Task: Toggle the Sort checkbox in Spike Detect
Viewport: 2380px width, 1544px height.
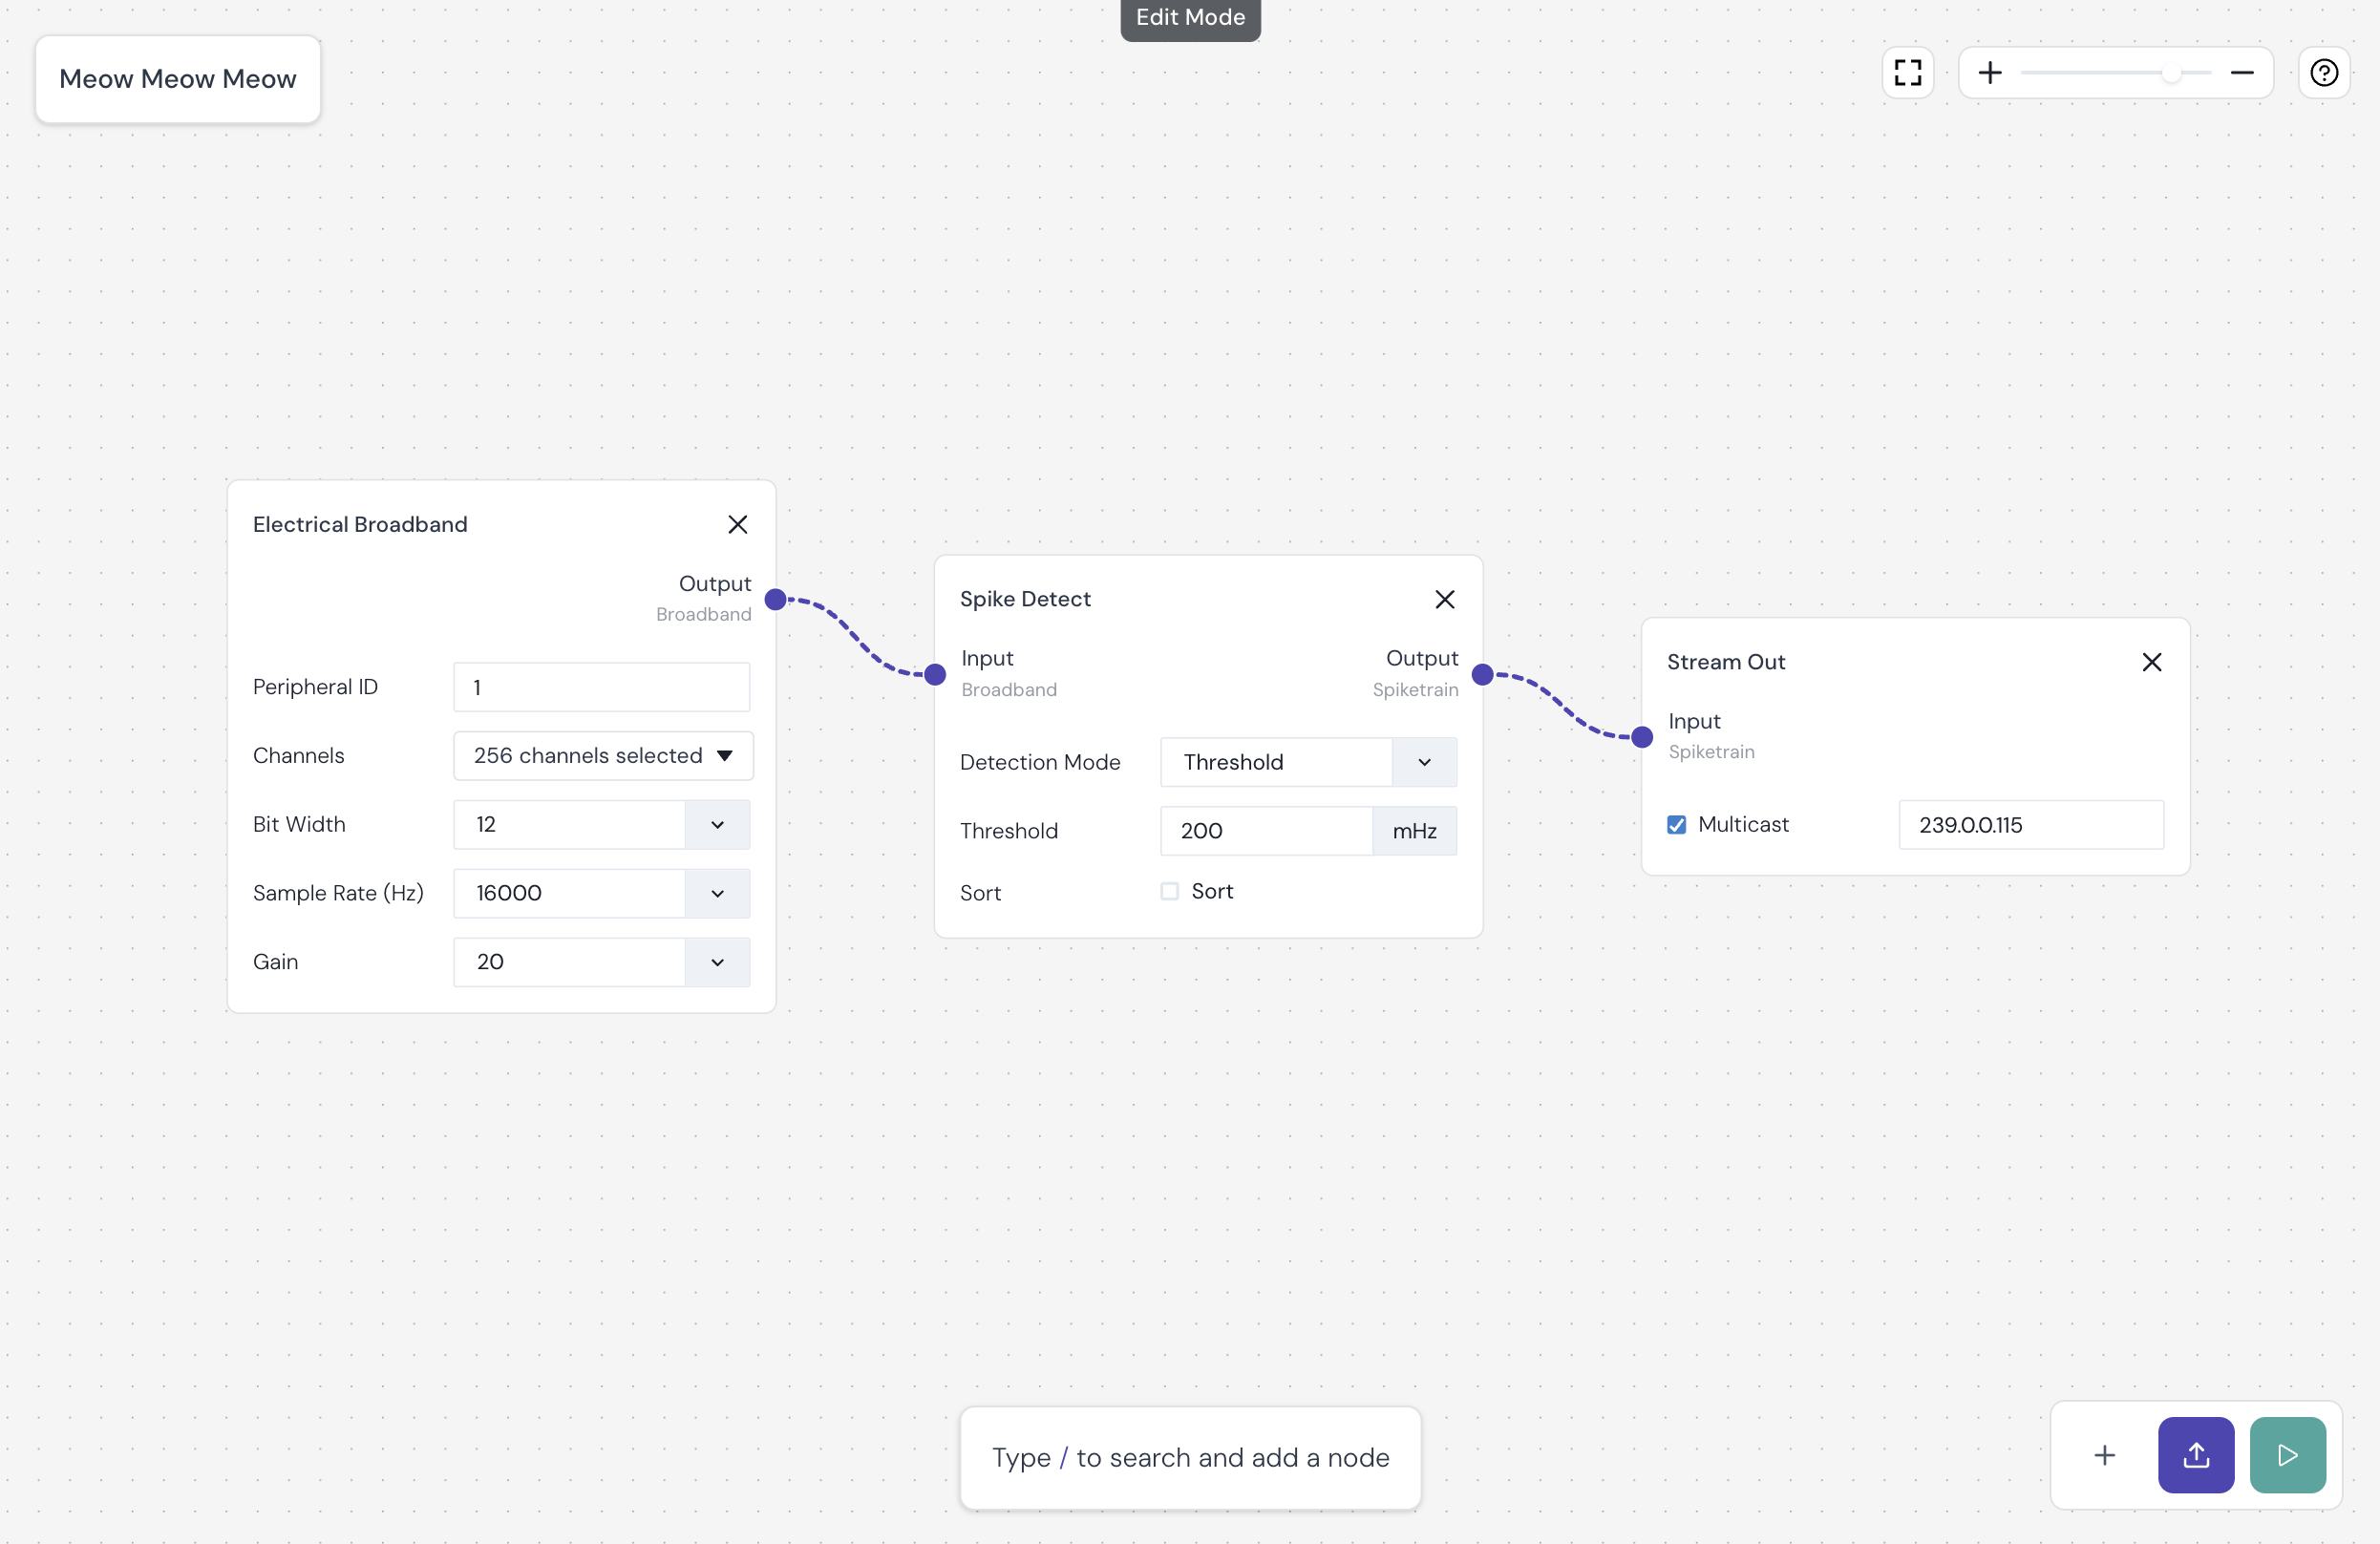Action: pyautogui.click(x=1171, y=890)
